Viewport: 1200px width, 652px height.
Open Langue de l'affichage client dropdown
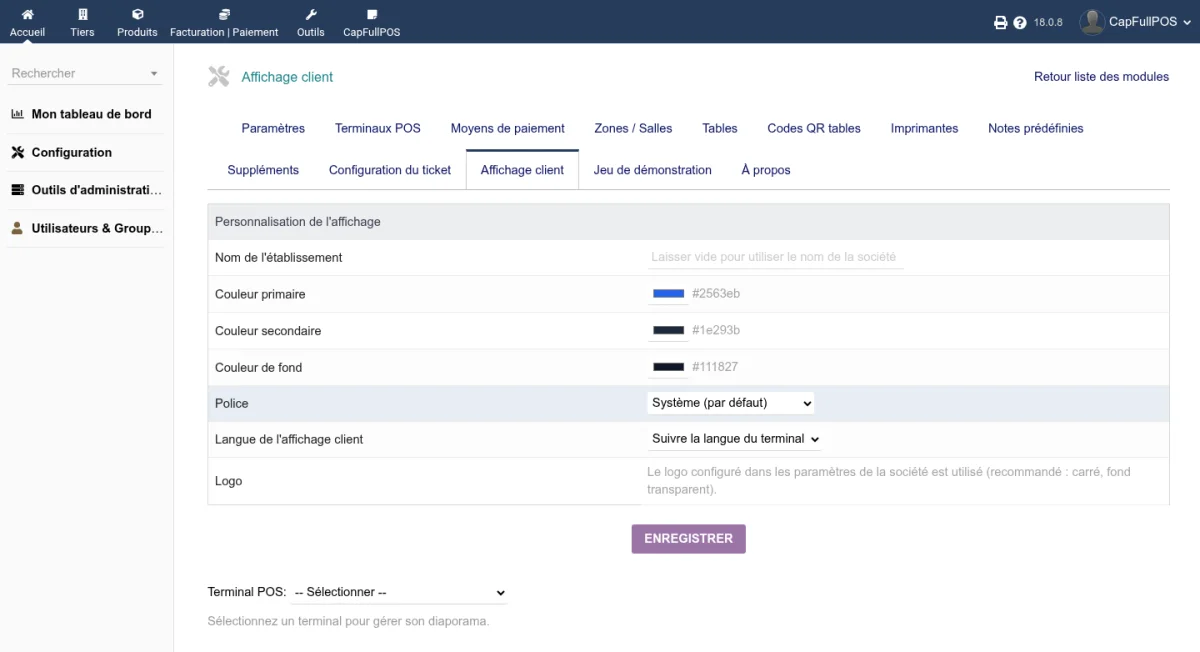735,439
